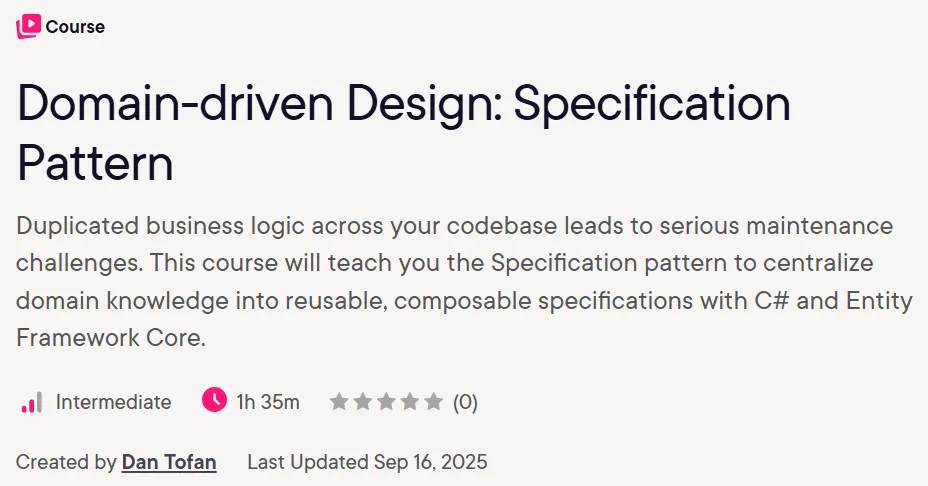Click the course description paragraph
Image resolution: width=928 pixels, height=486 pixels.
point(465,282)
